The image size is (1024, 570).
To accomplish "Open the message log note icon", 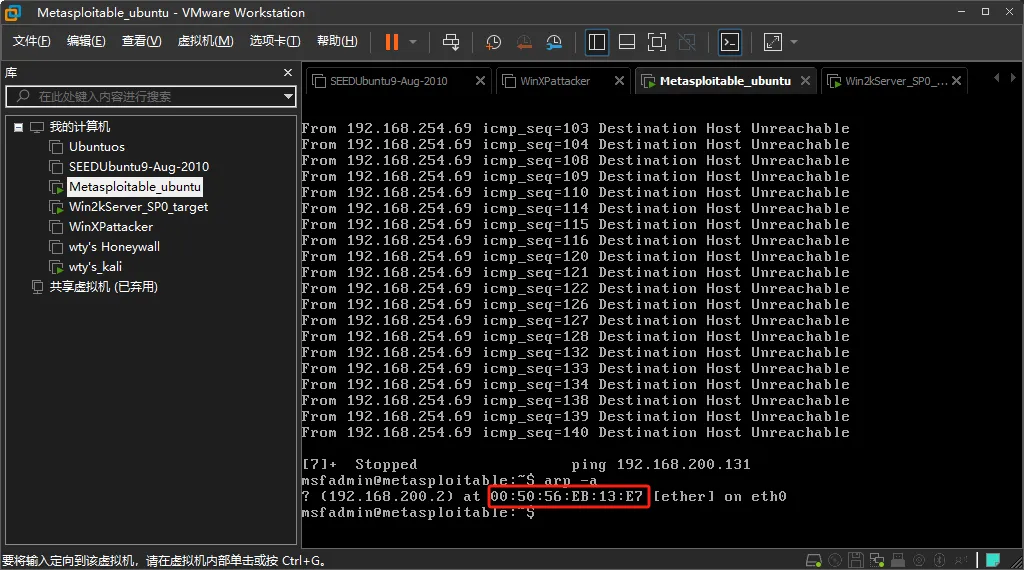I will (x=993, y=560).
